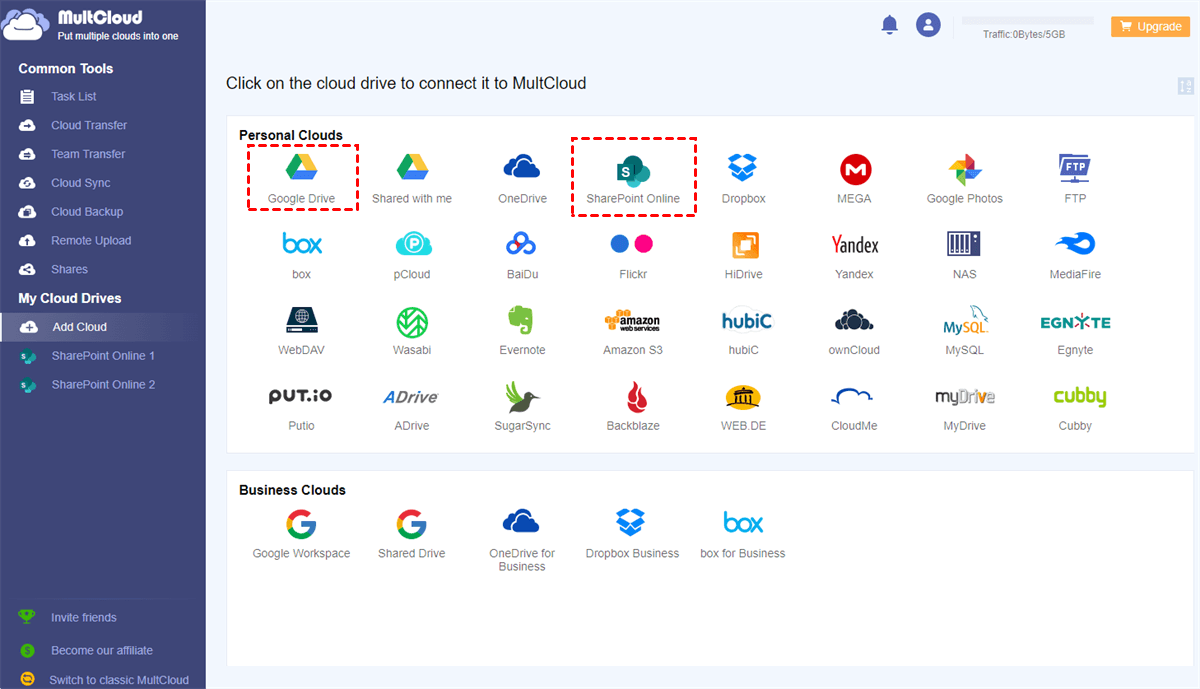Screen dimensions: 1200x689
Task: Select SharePoint Online 1 drive
Action: click(x=103, y=356)
